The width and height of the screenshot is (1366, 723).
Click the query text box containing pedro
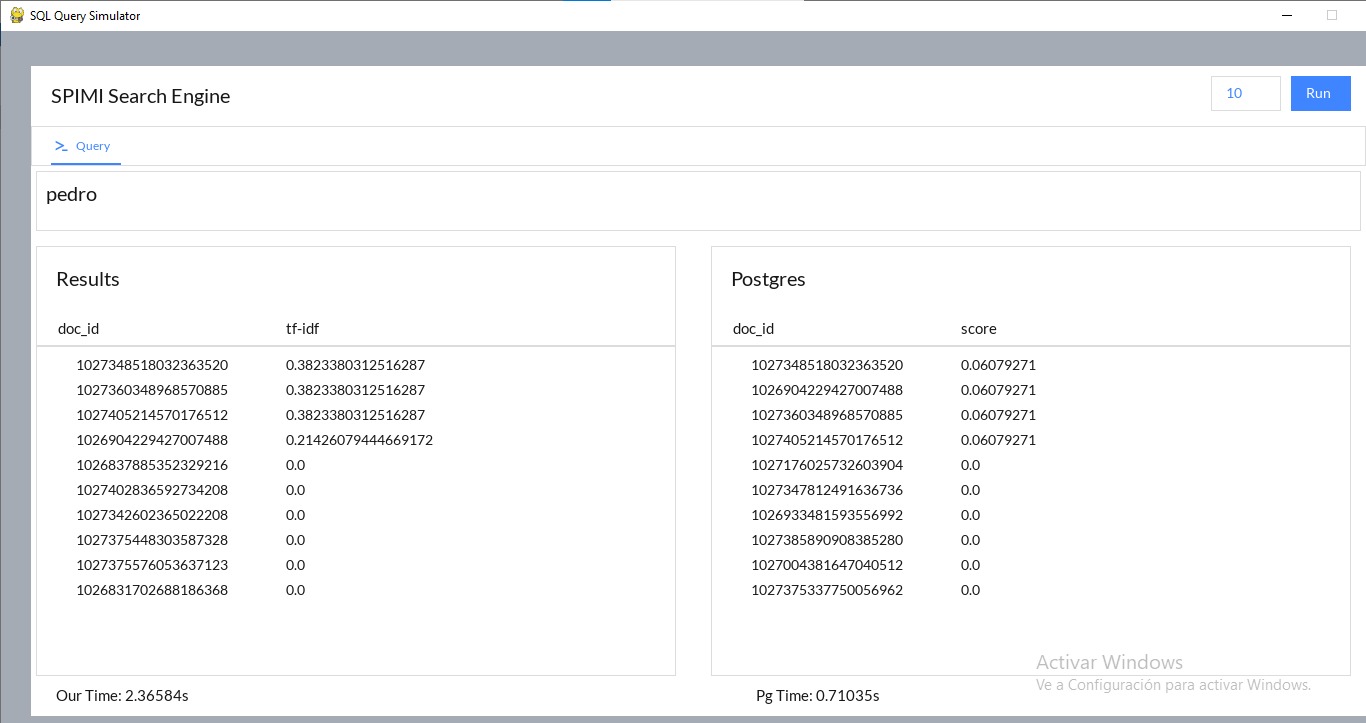pyautogui.click(x=698, y=201)
